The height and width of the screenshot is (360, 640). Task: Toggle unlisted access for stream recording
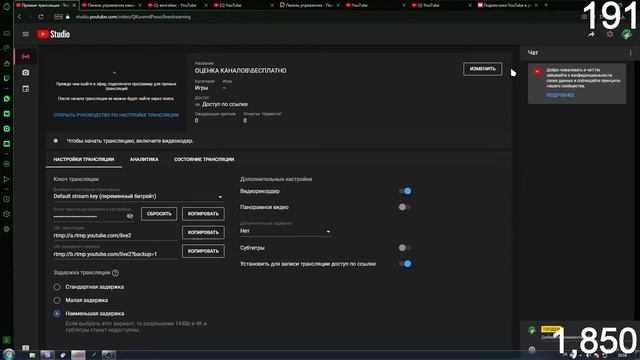[405, 264]
